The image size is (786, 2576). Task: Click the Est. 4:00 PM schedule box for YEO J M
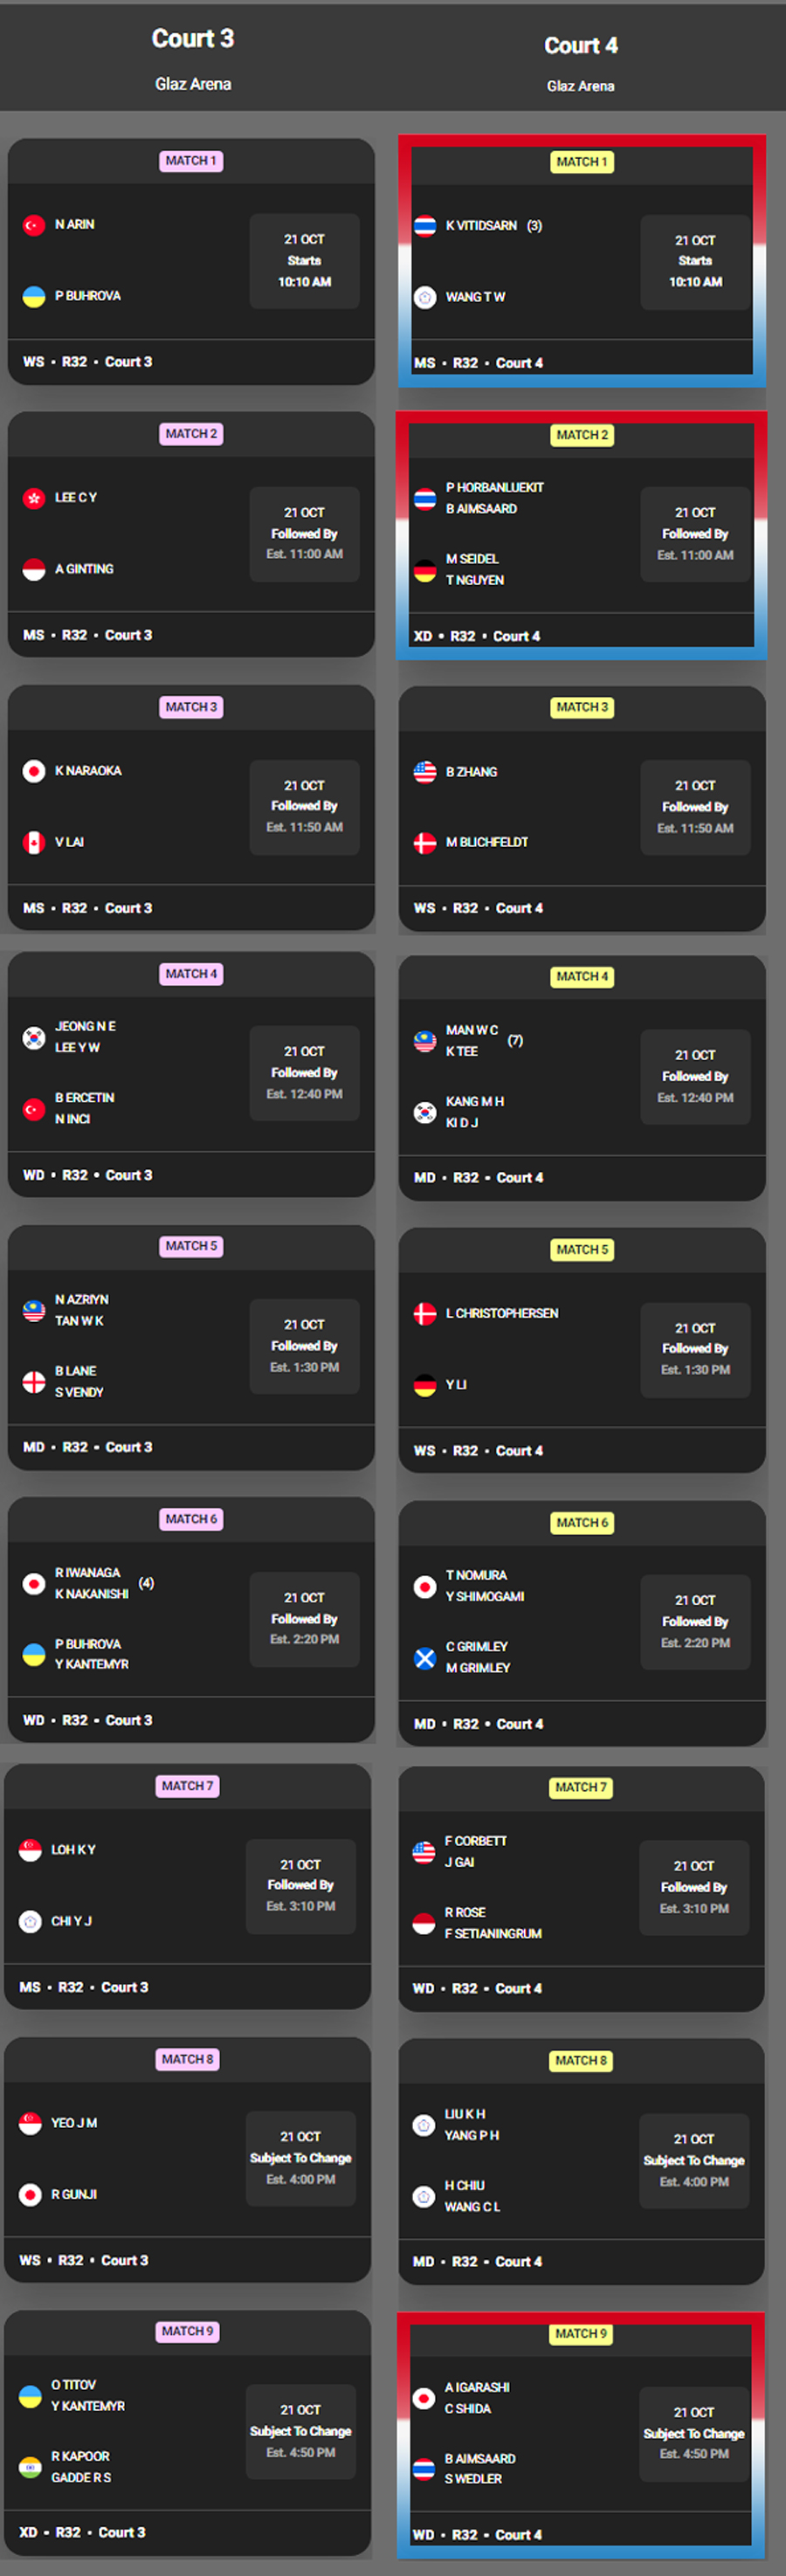point(300,2158)
